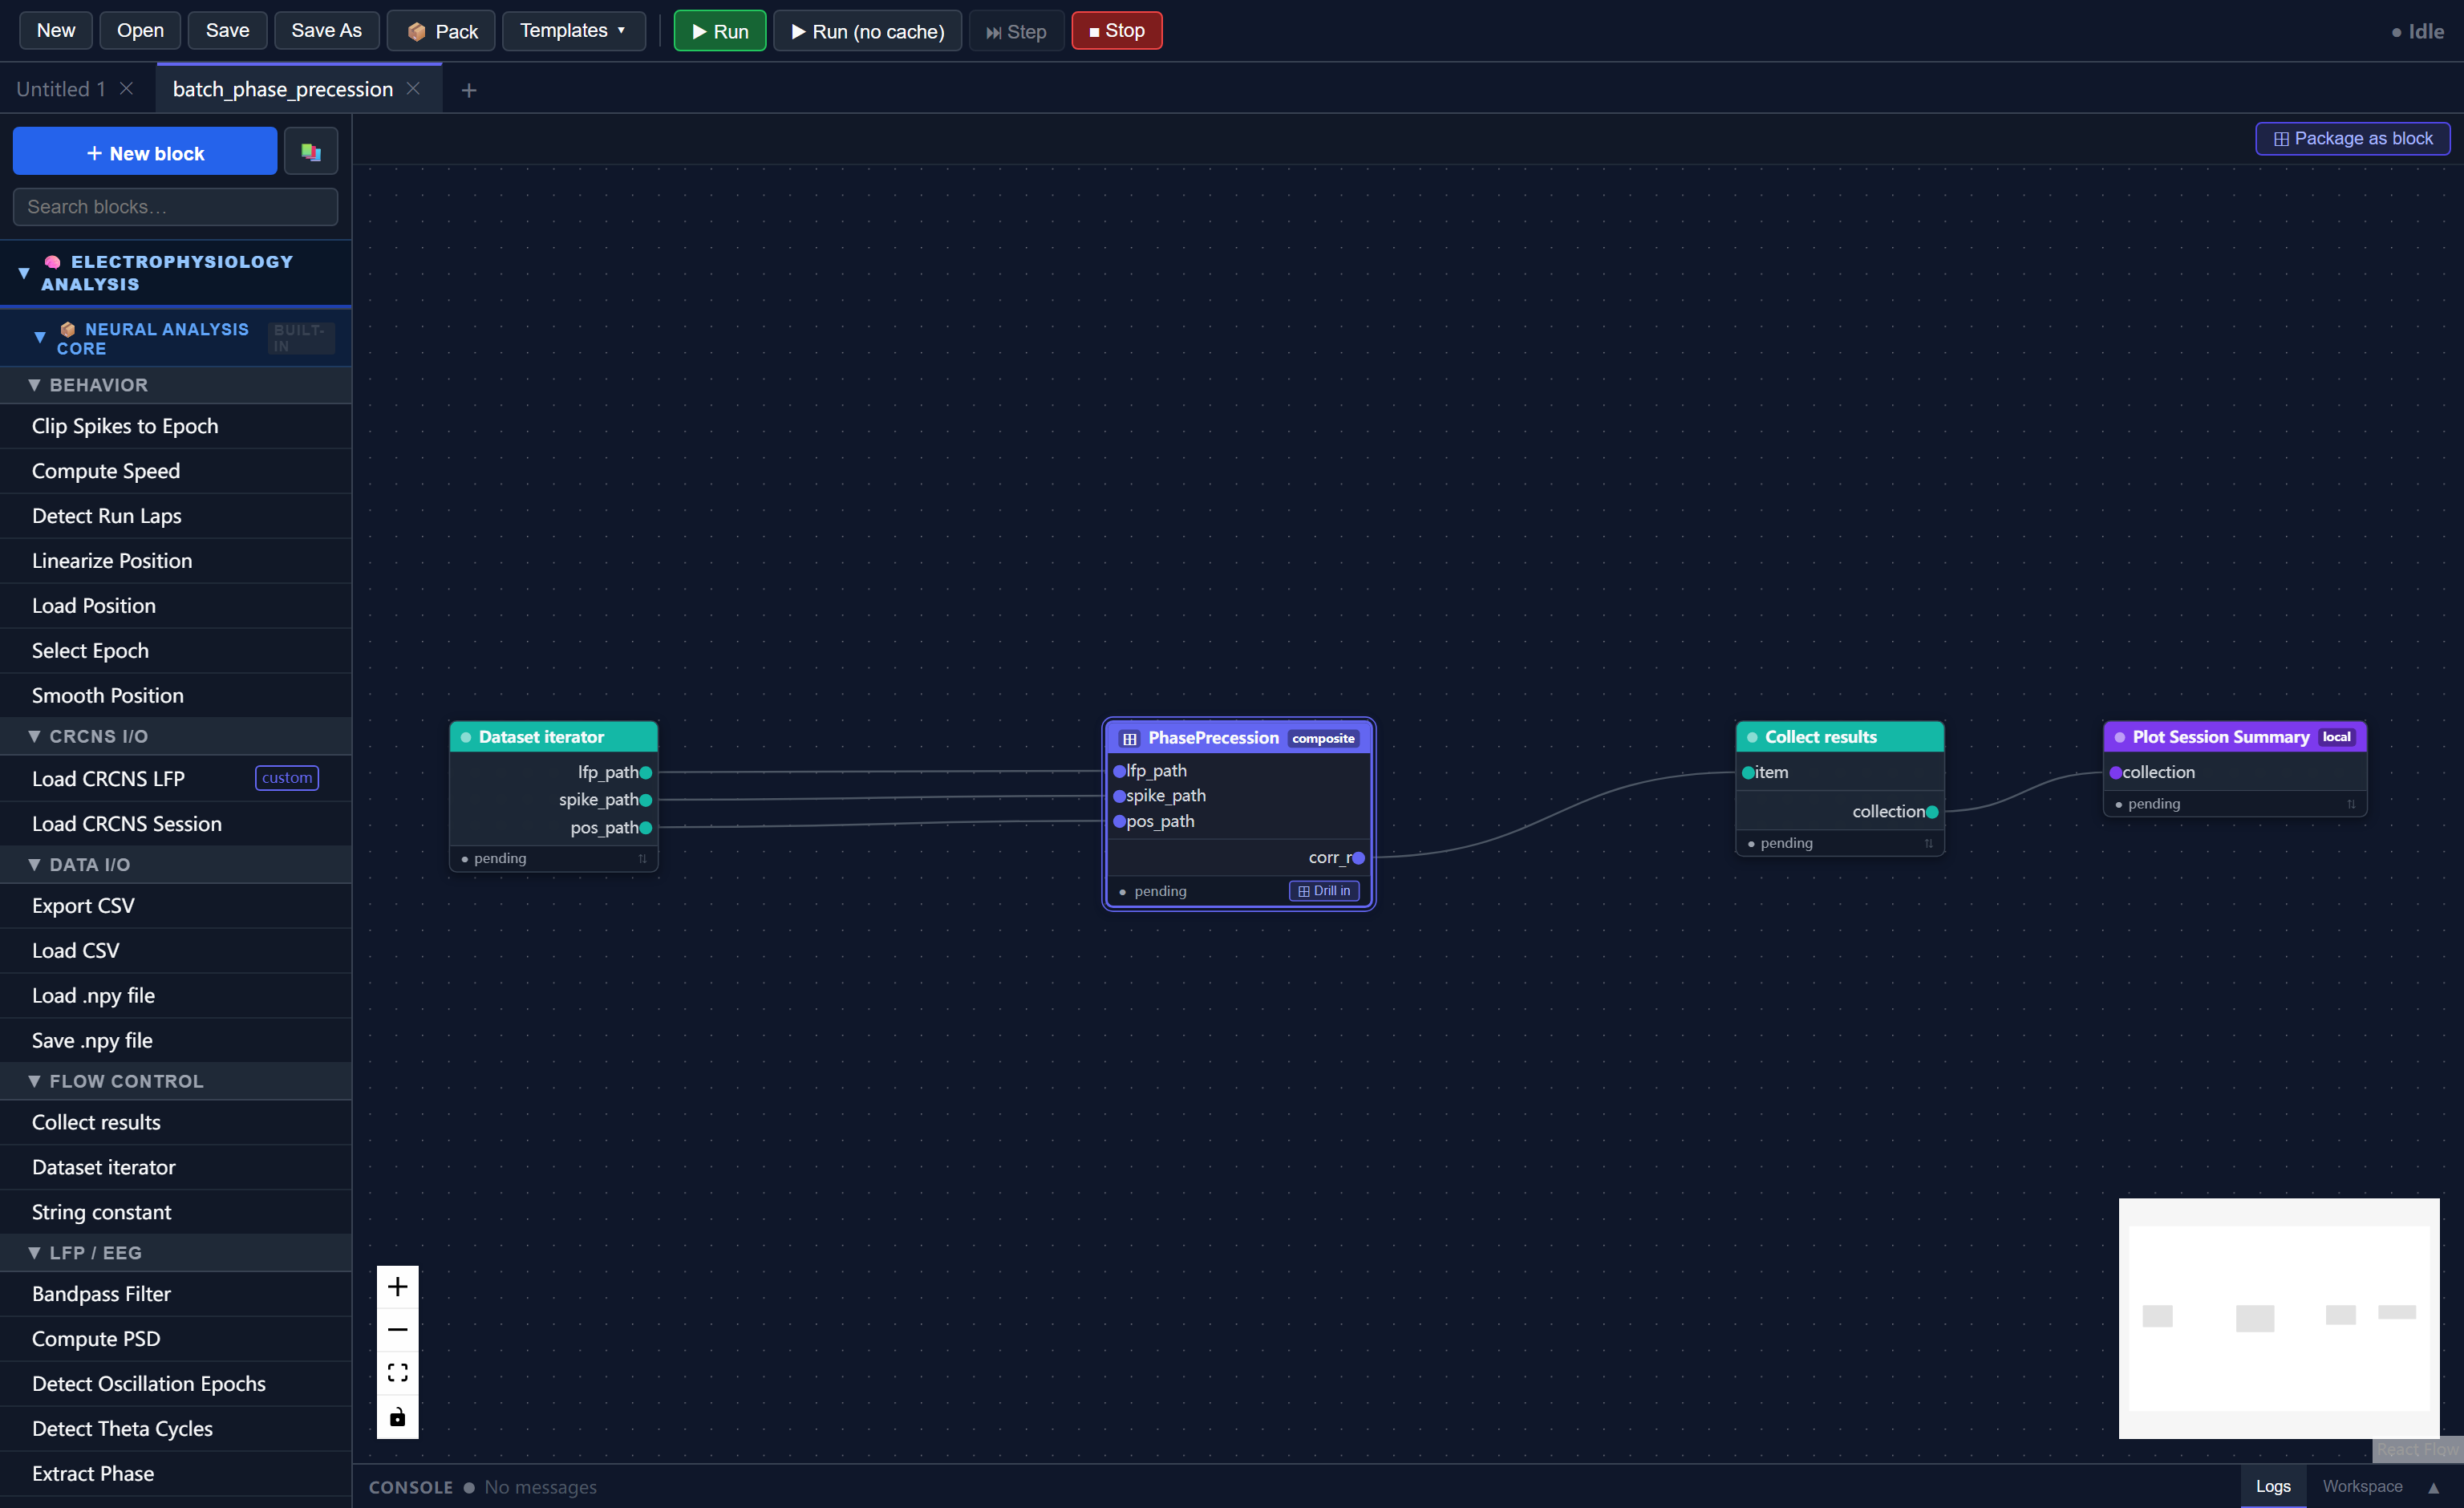Collapse the Behavior category
The width and height of the screenshot is (2464, 1508).
click(x=34, y=385)
